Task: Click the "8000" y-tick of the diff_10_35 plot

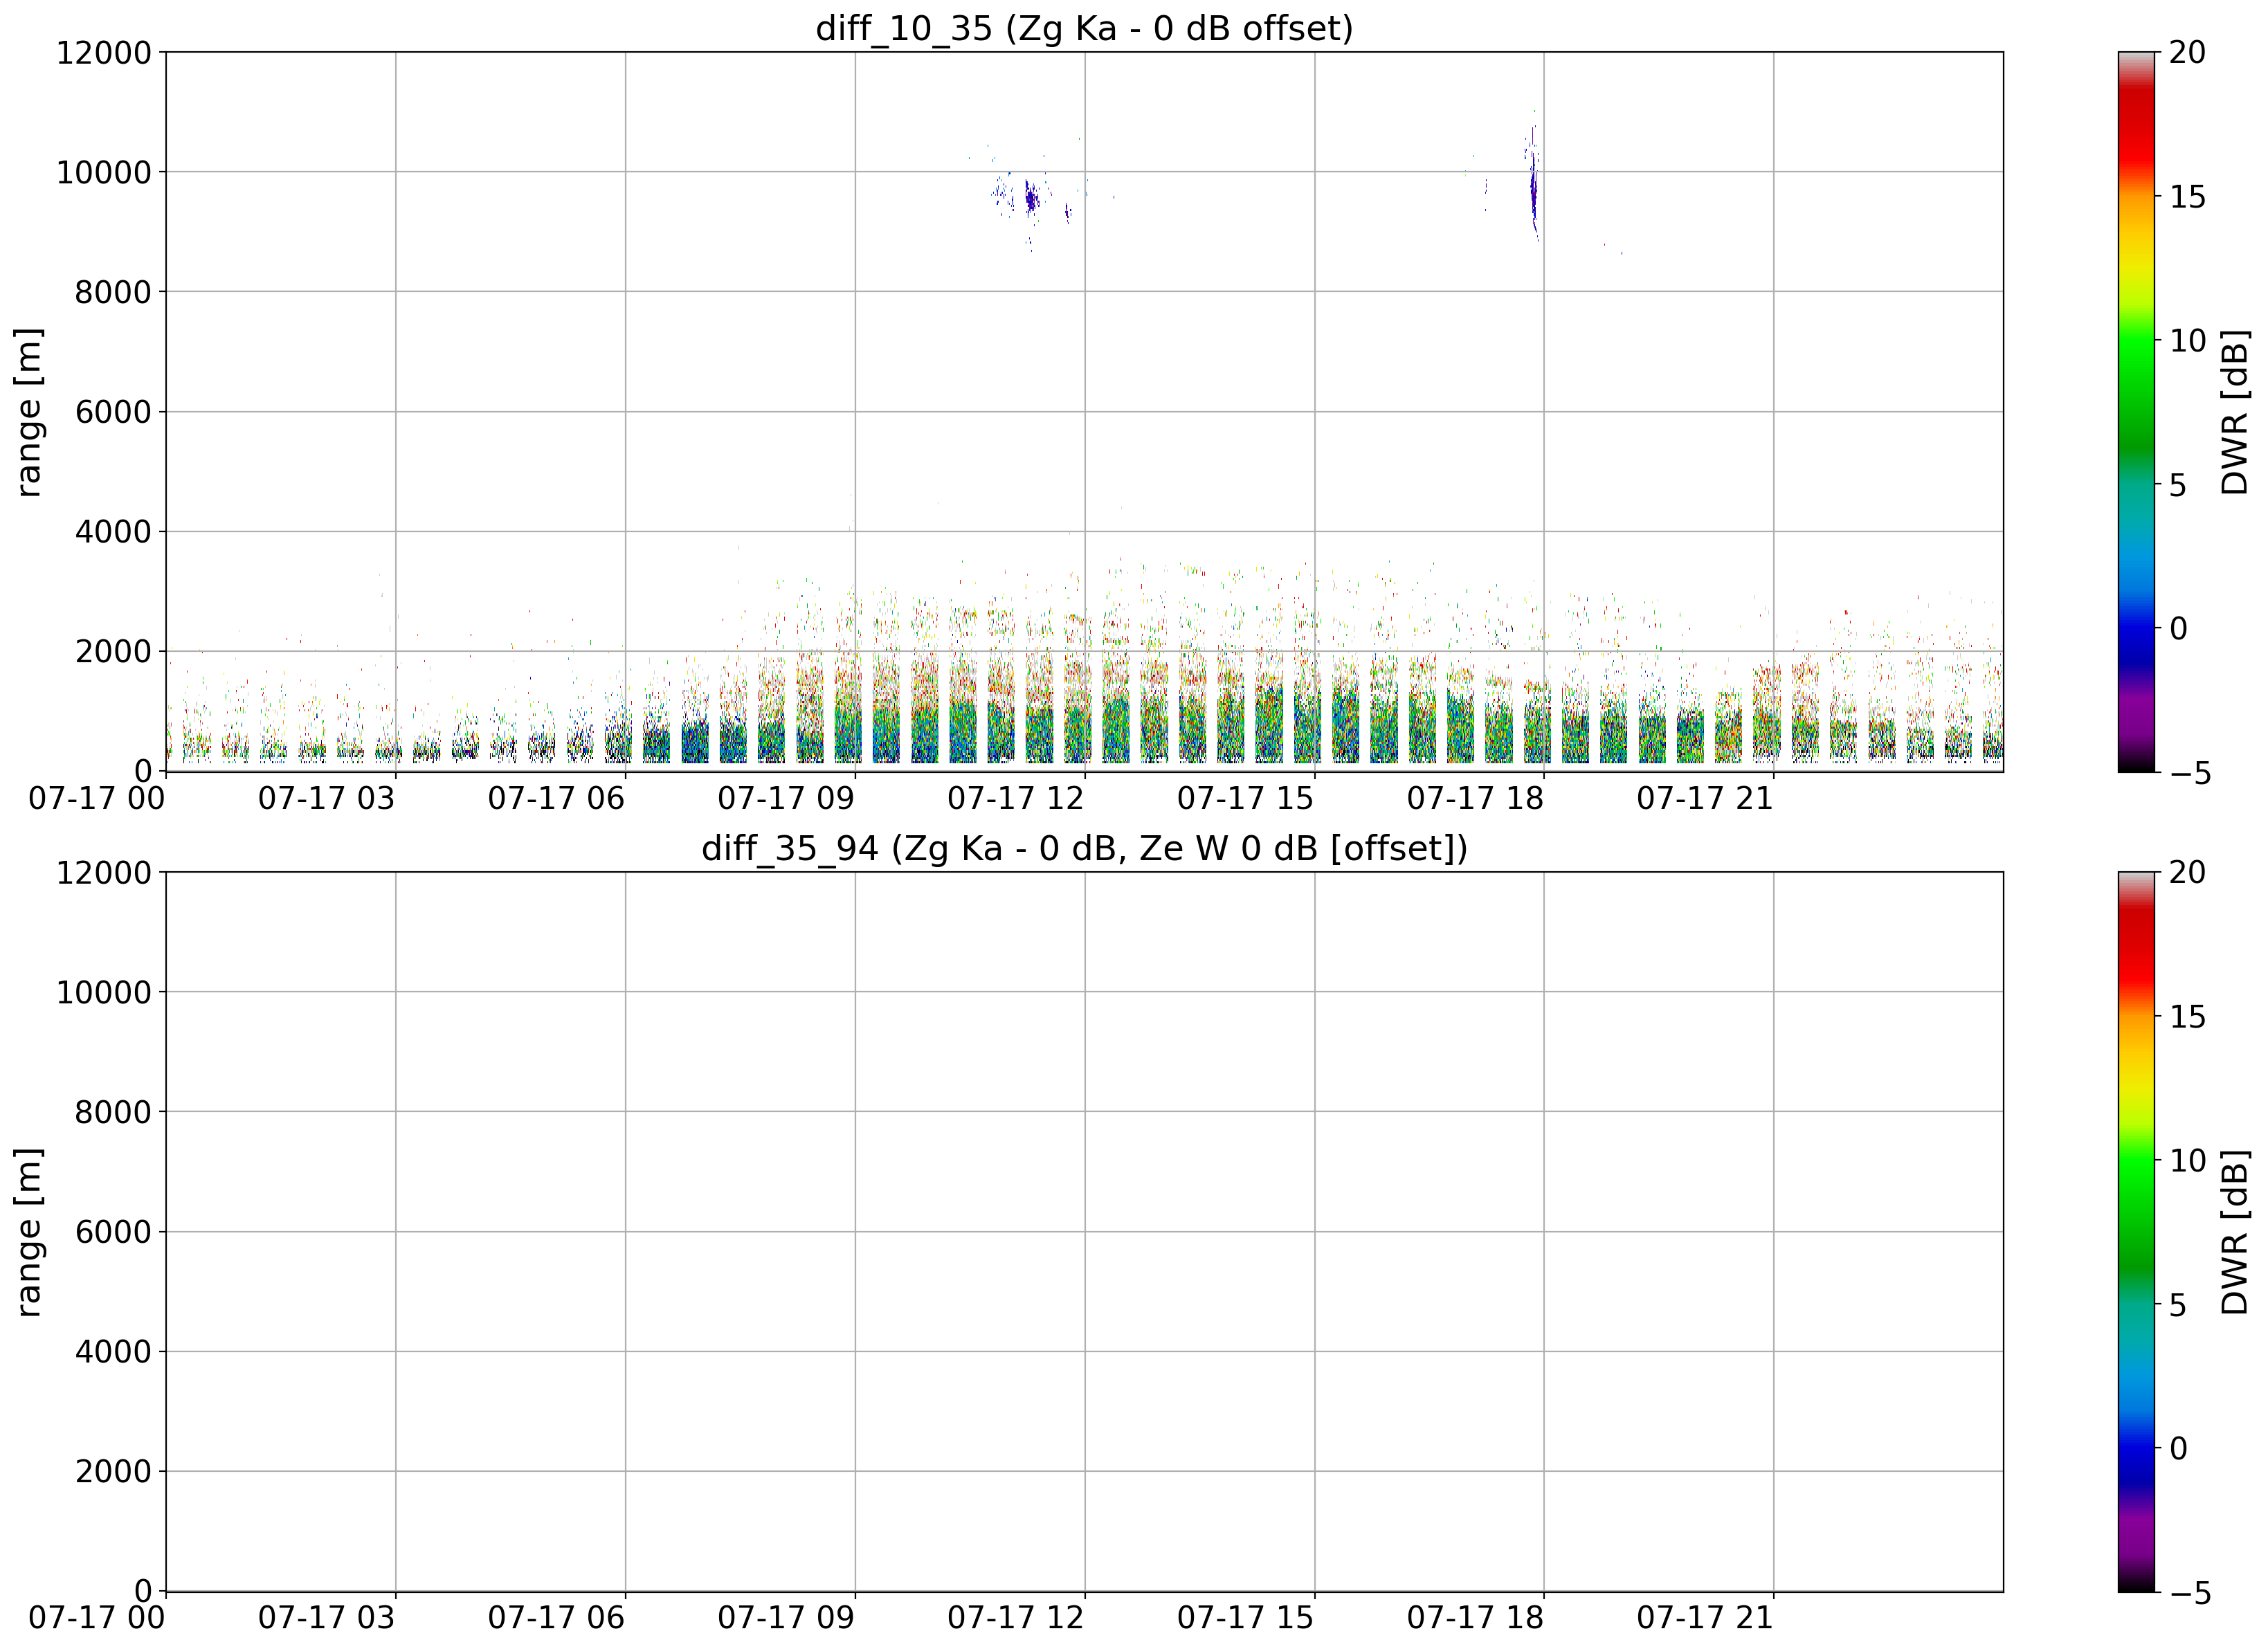Action: tap(113, 292)
